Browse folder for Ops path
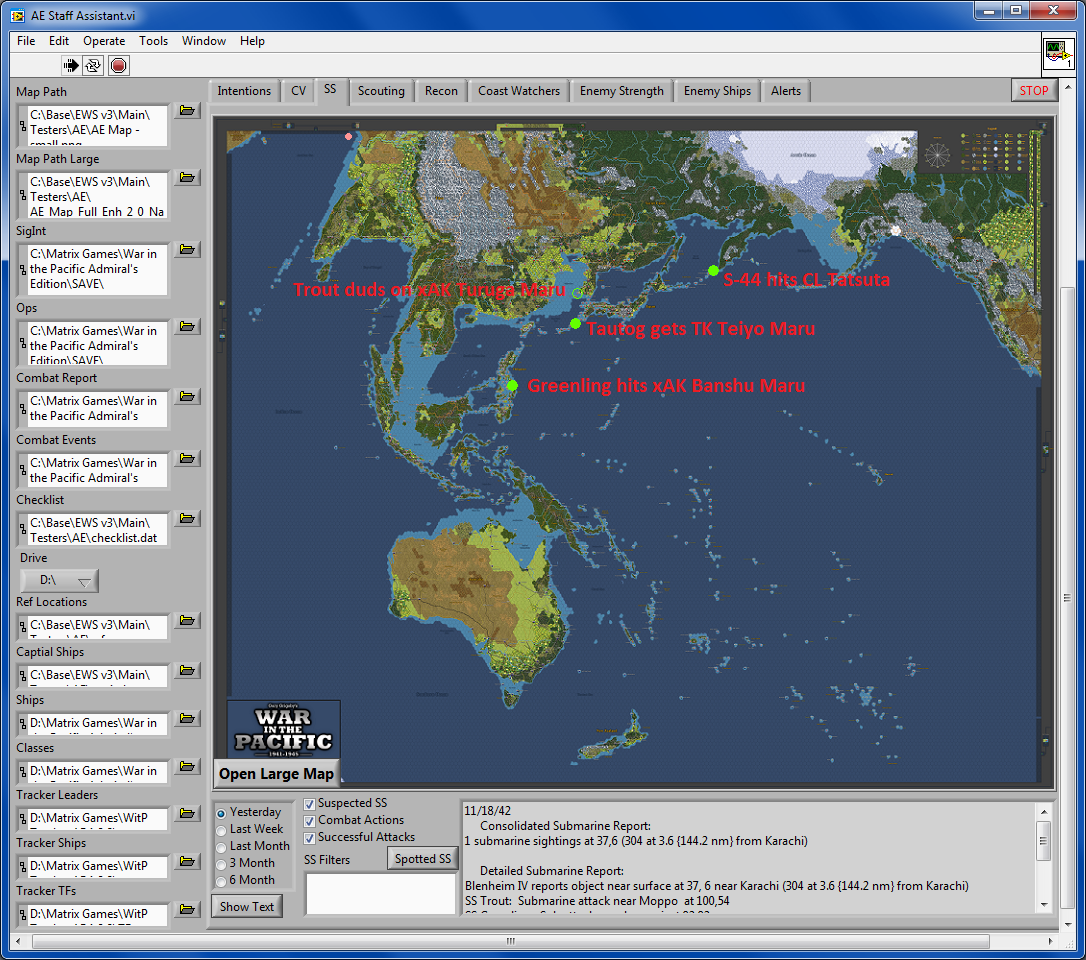The height and width of the screenshot is (960, 1086). [x=187, y=326]
